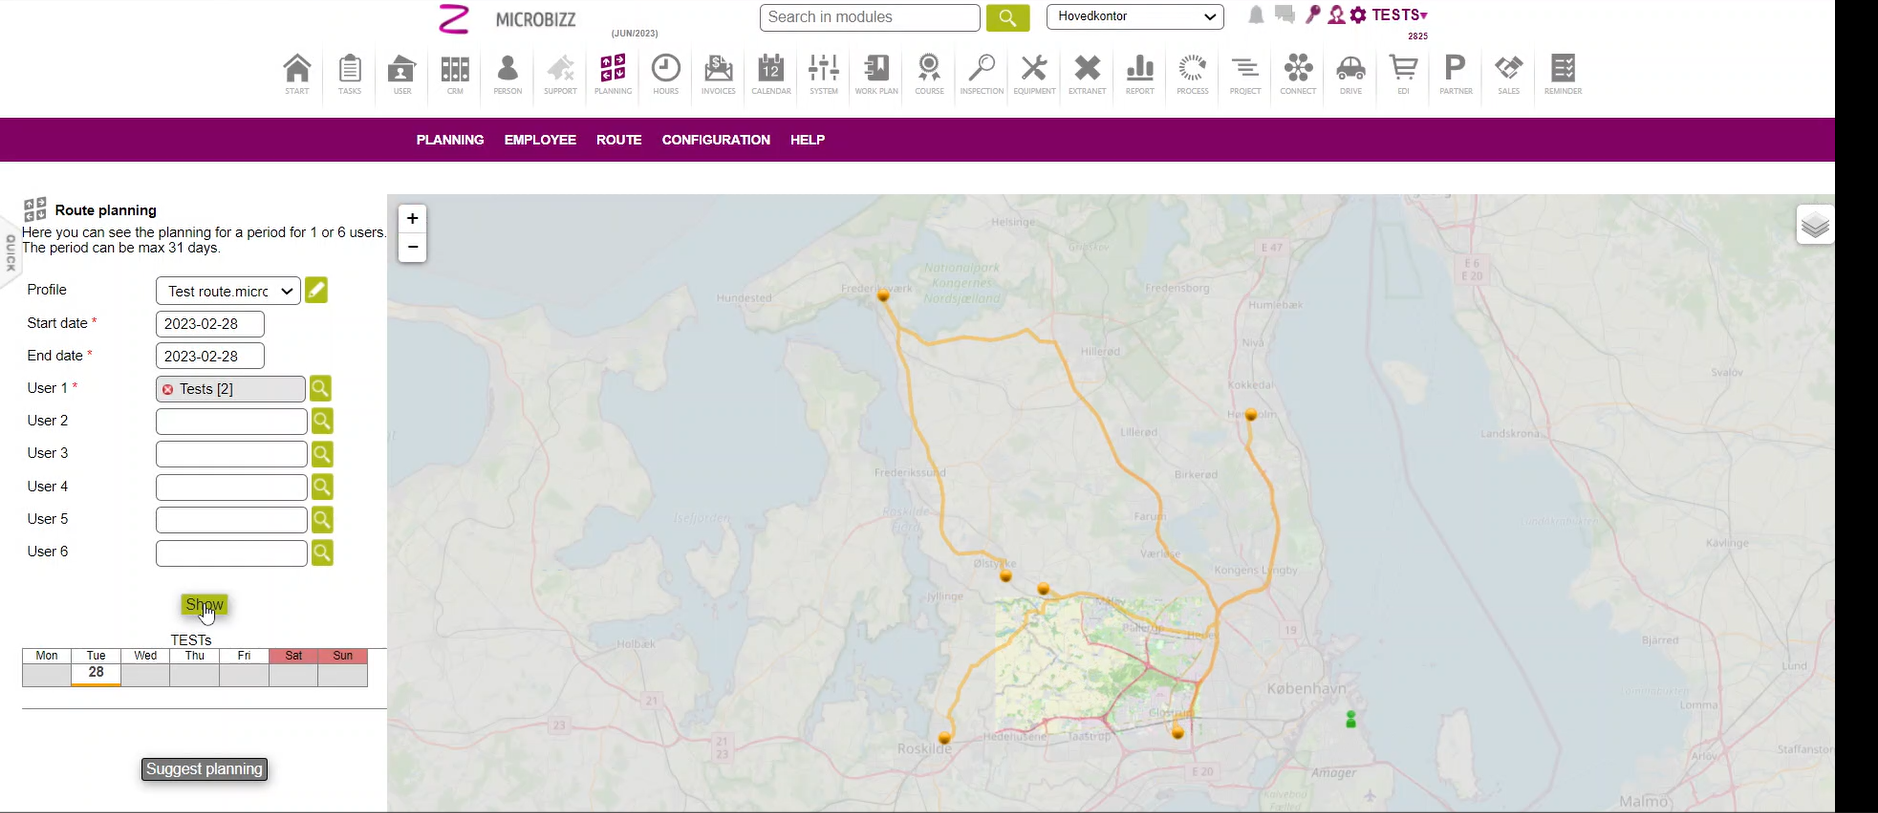
Task: Click the Start date field
Action: coord(210,324)
